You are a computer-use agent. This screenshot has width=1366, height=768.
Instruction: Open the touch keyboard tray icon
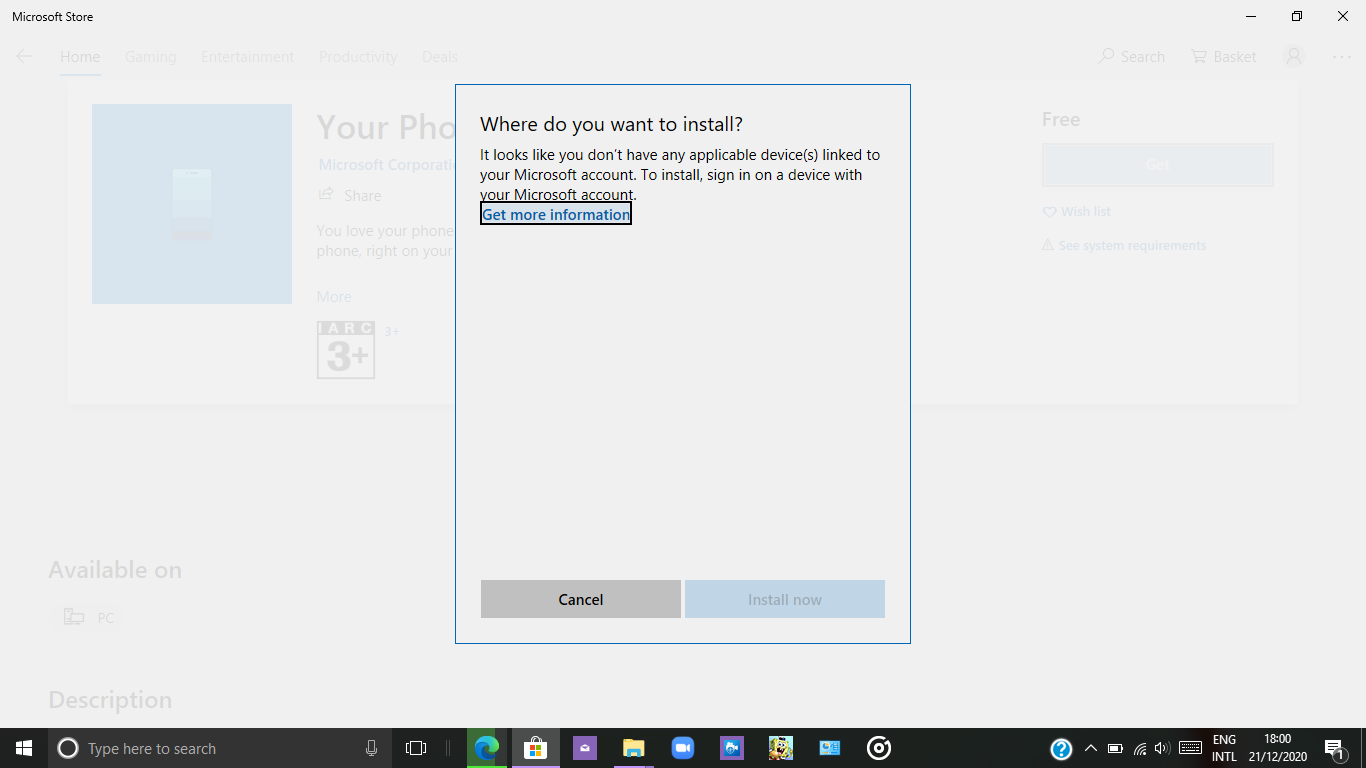tap(1190, 748)
